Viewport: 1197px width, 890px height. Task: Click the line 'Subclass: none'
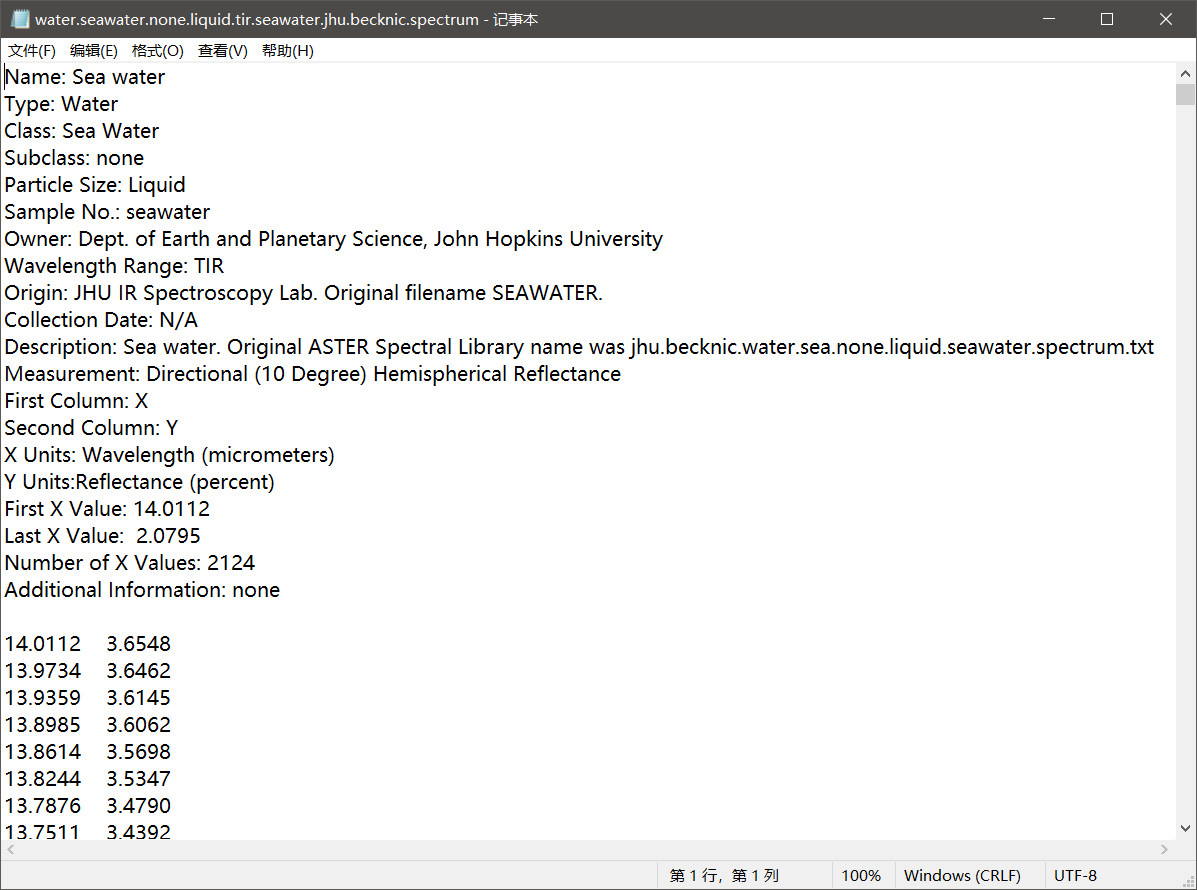pyautogui.click(x=74, y=158)
